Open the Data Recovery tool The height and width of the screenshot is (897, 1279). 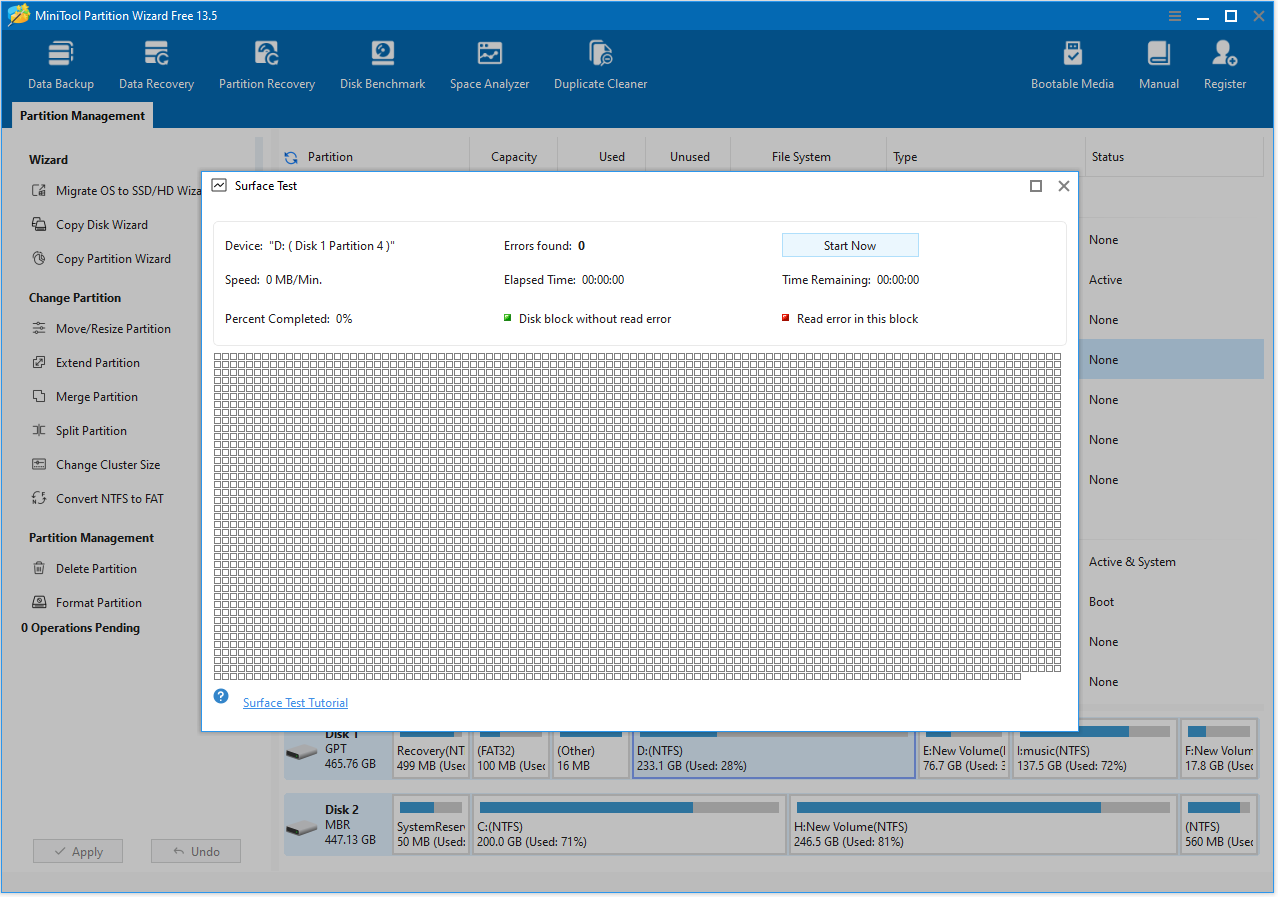click(x=156, y=62)
